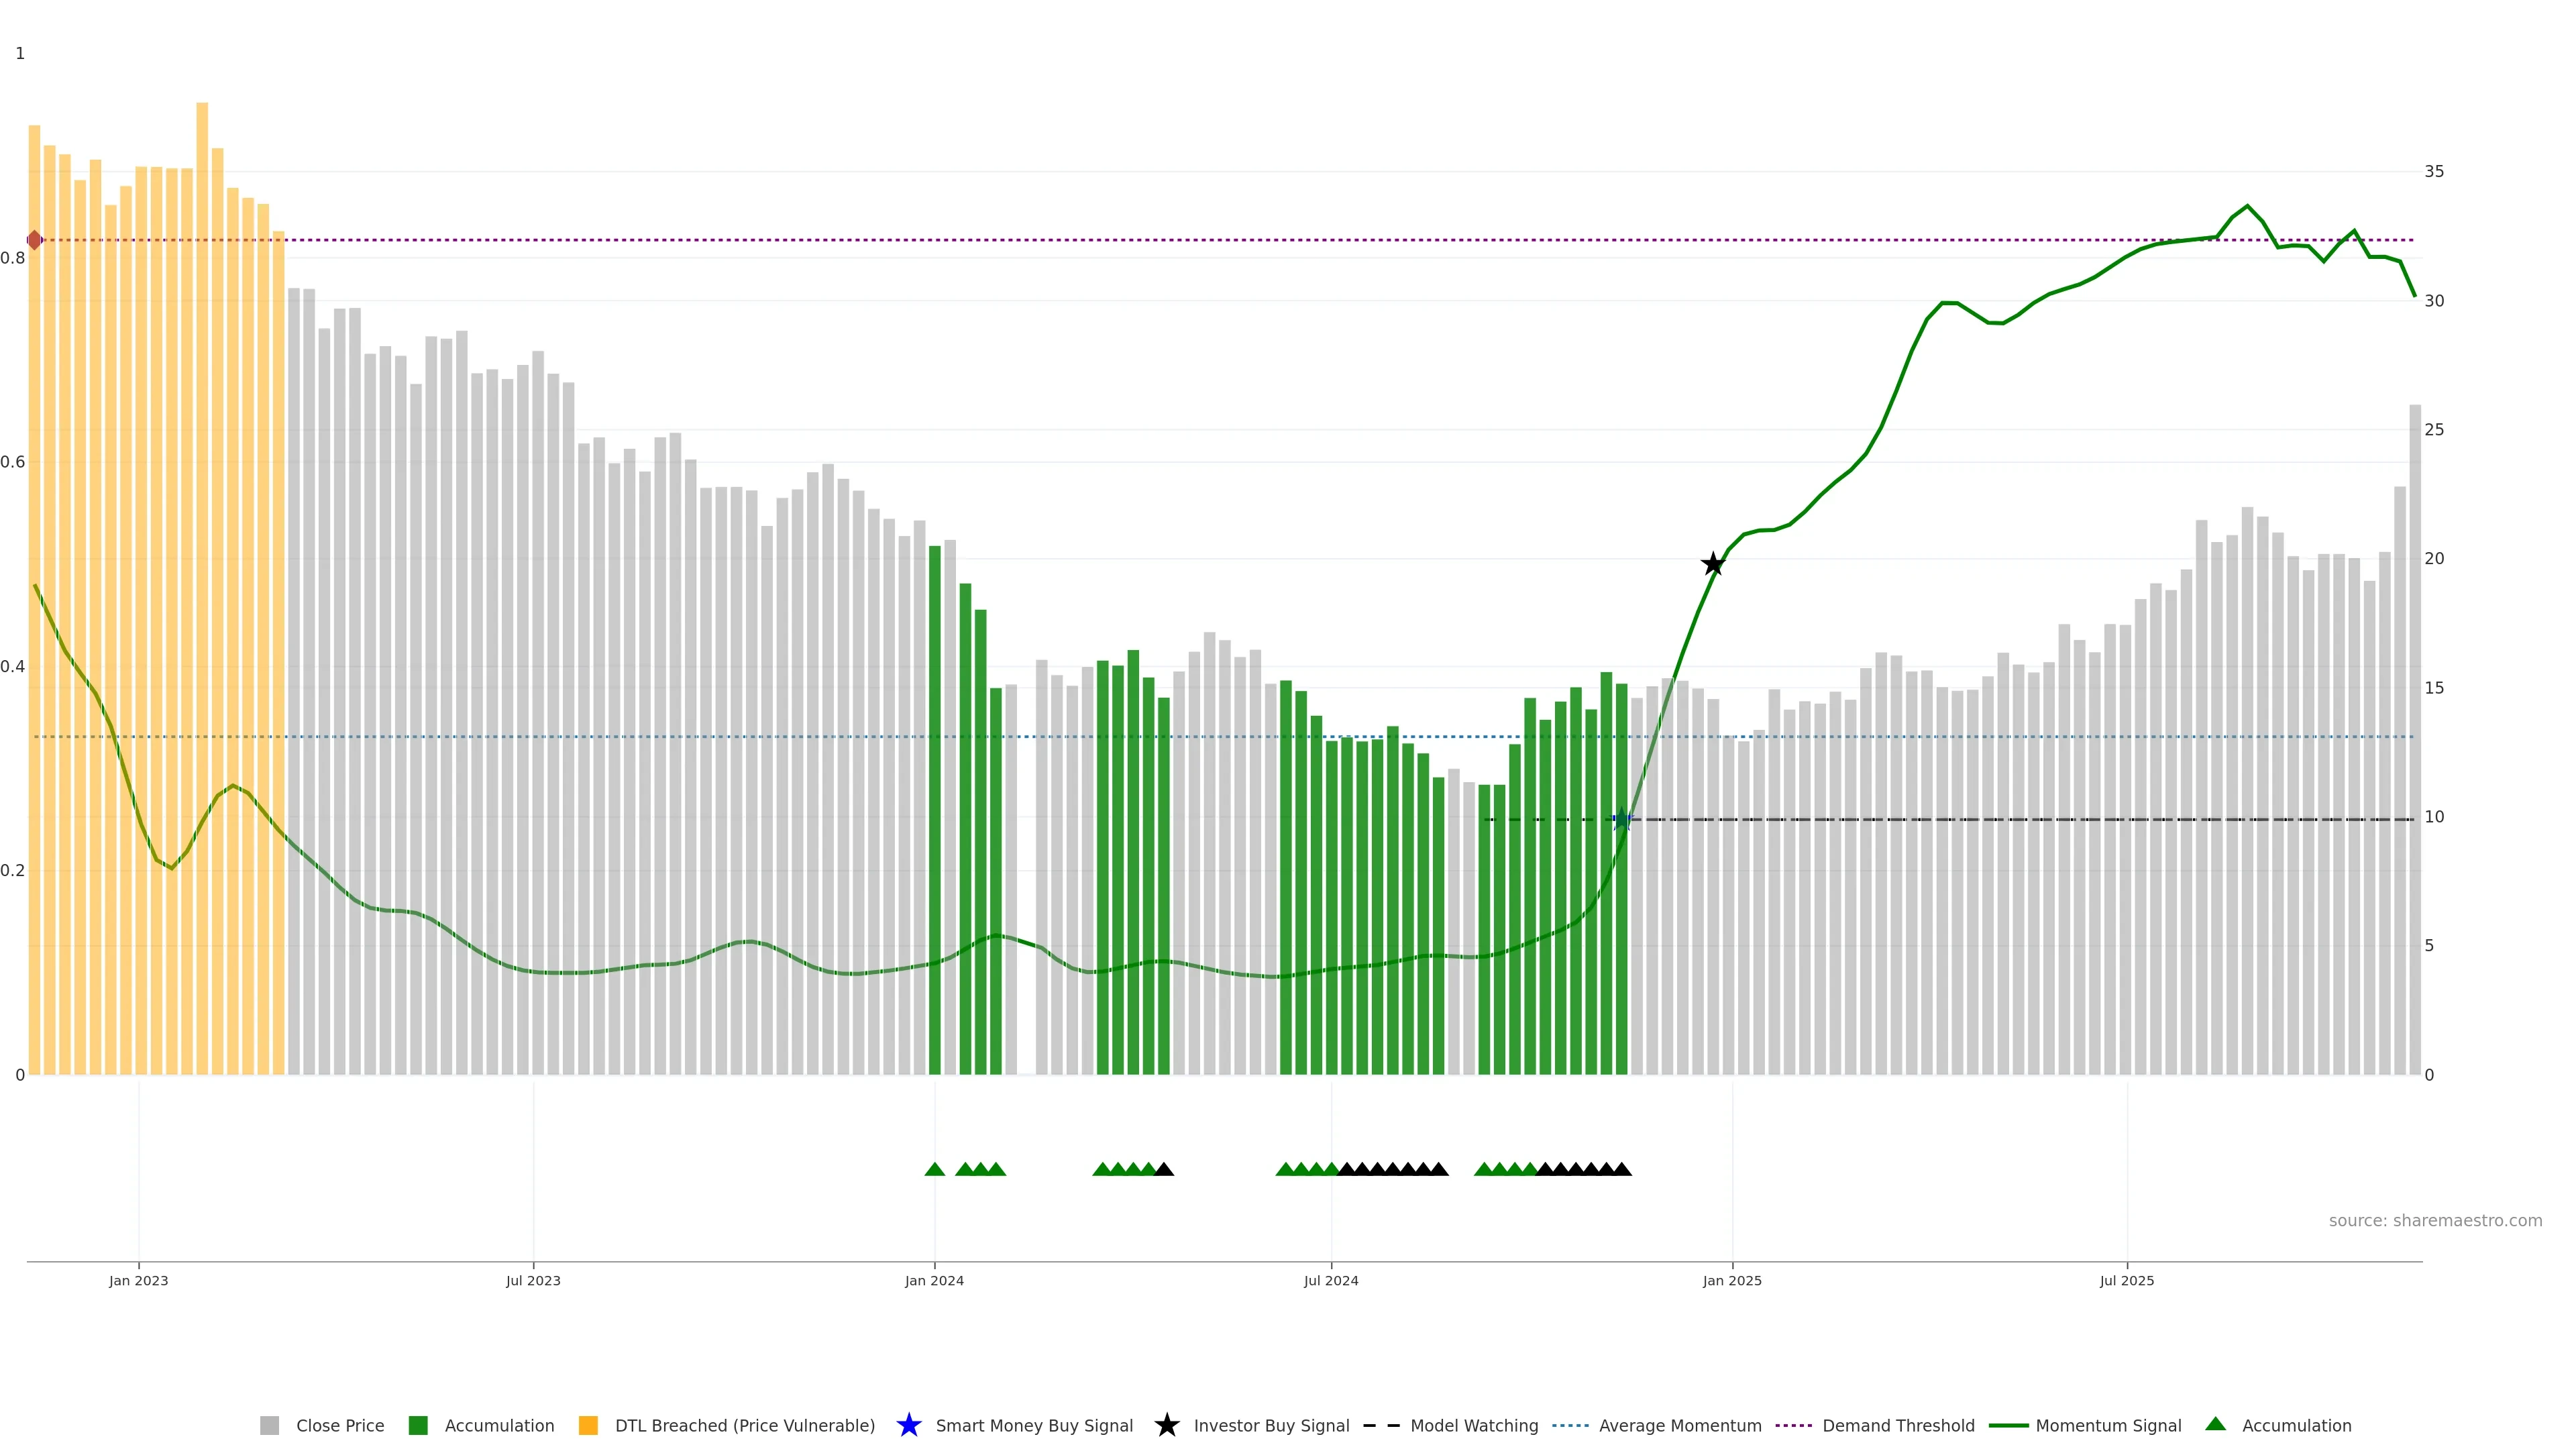Click the last gray close price bar at right
2576x1449 pixels.
2415,740
